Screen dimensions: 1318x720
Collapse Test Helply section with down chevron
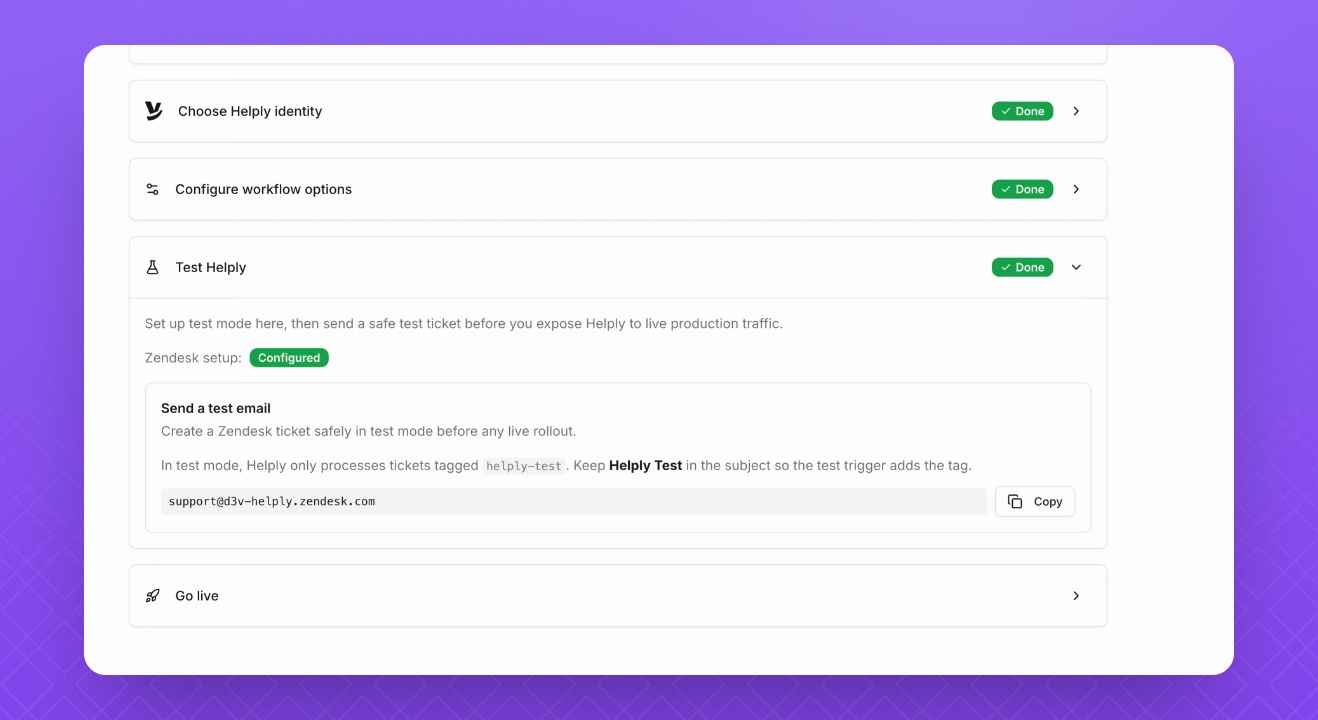[x=1076, y=267]
